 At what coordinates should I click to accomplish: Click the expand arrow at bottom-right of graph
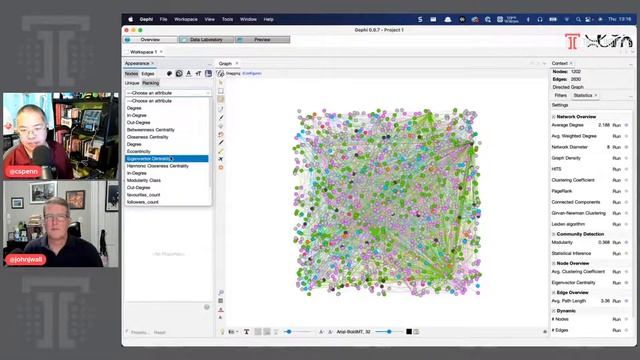[x=545, y=332]
